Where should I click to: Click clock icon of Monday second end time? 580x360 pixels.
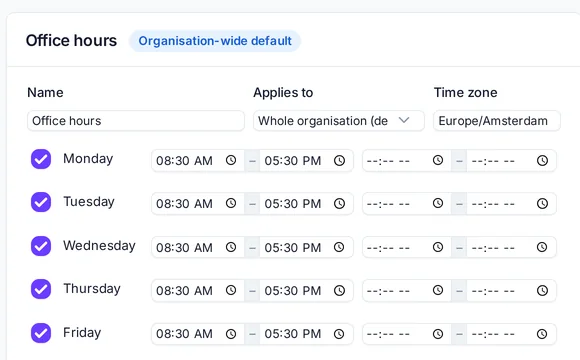[542, 160]
